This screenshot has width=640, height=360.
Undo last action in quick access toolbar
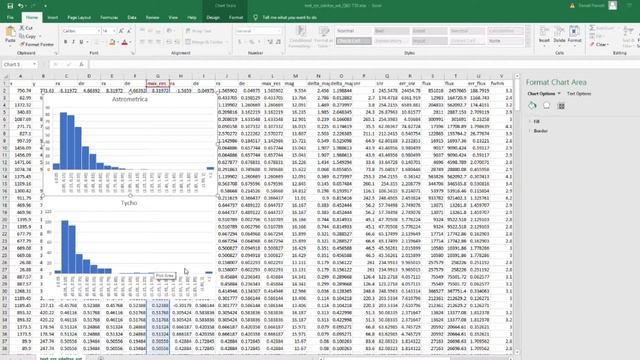(20, 6)
